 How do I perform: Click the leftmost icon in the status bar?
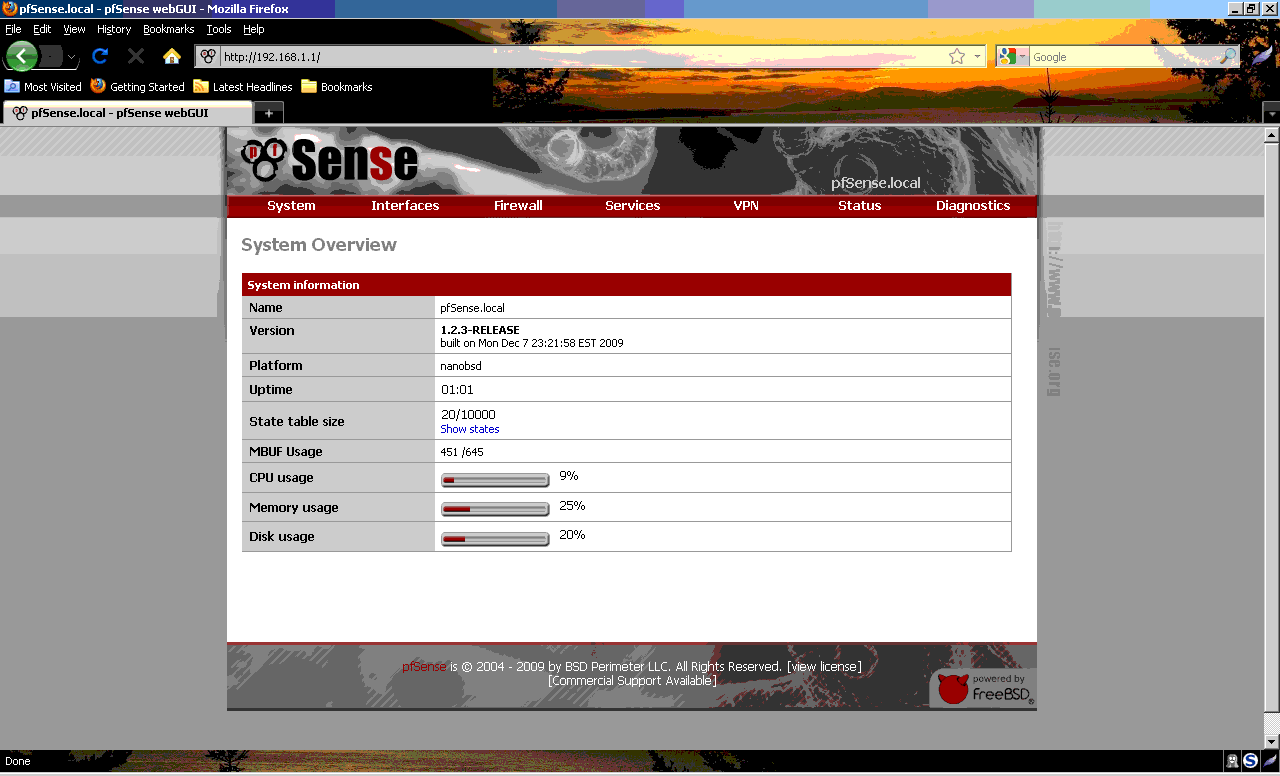[x=1232, y=761]
